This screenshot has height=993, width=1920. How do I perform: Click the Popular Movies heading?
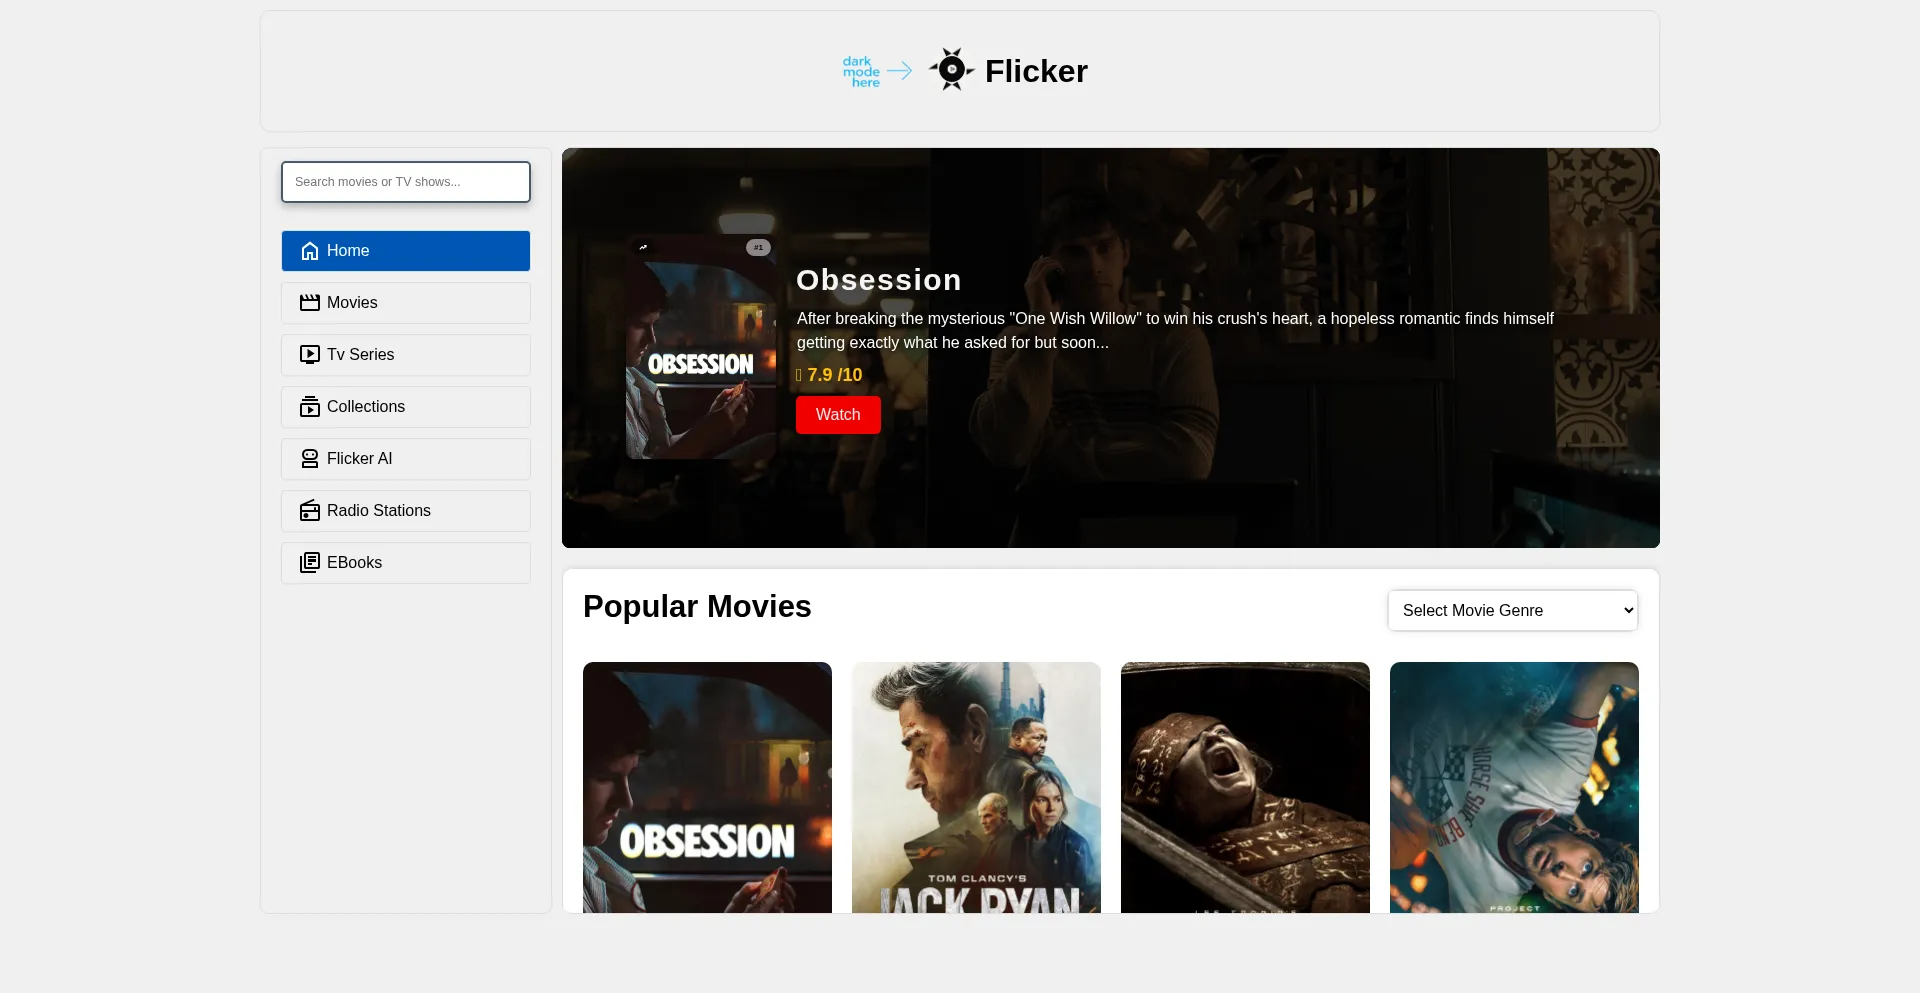tap(697, 607)
